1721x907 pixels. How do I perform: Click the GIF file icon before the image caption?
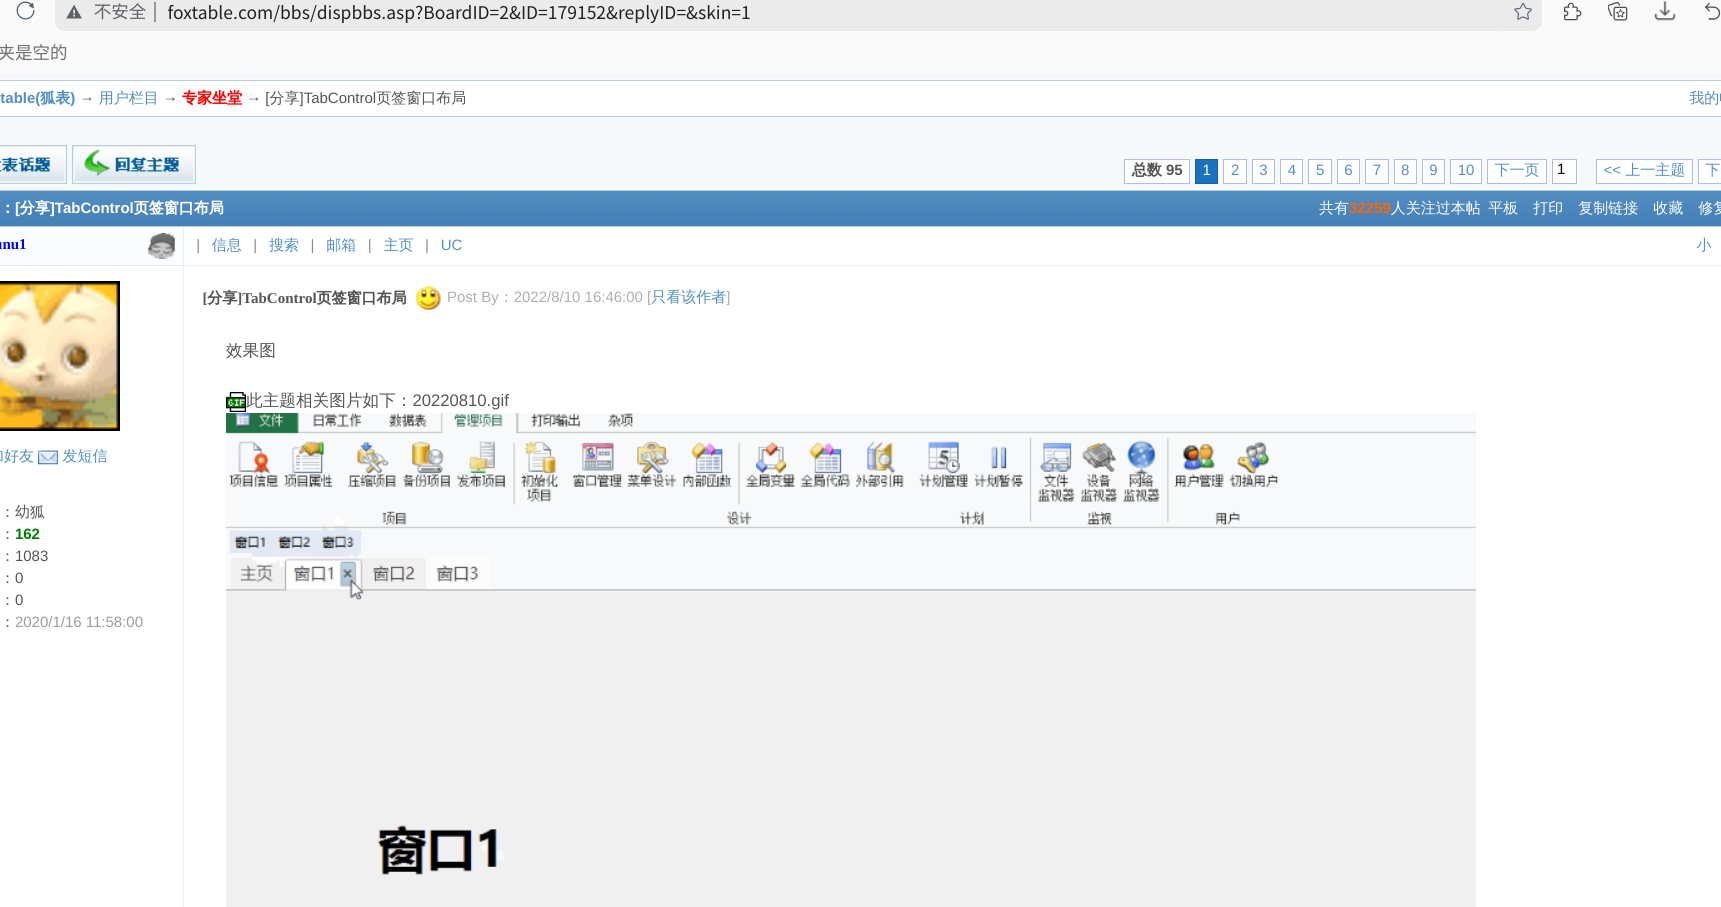point(236,402)
